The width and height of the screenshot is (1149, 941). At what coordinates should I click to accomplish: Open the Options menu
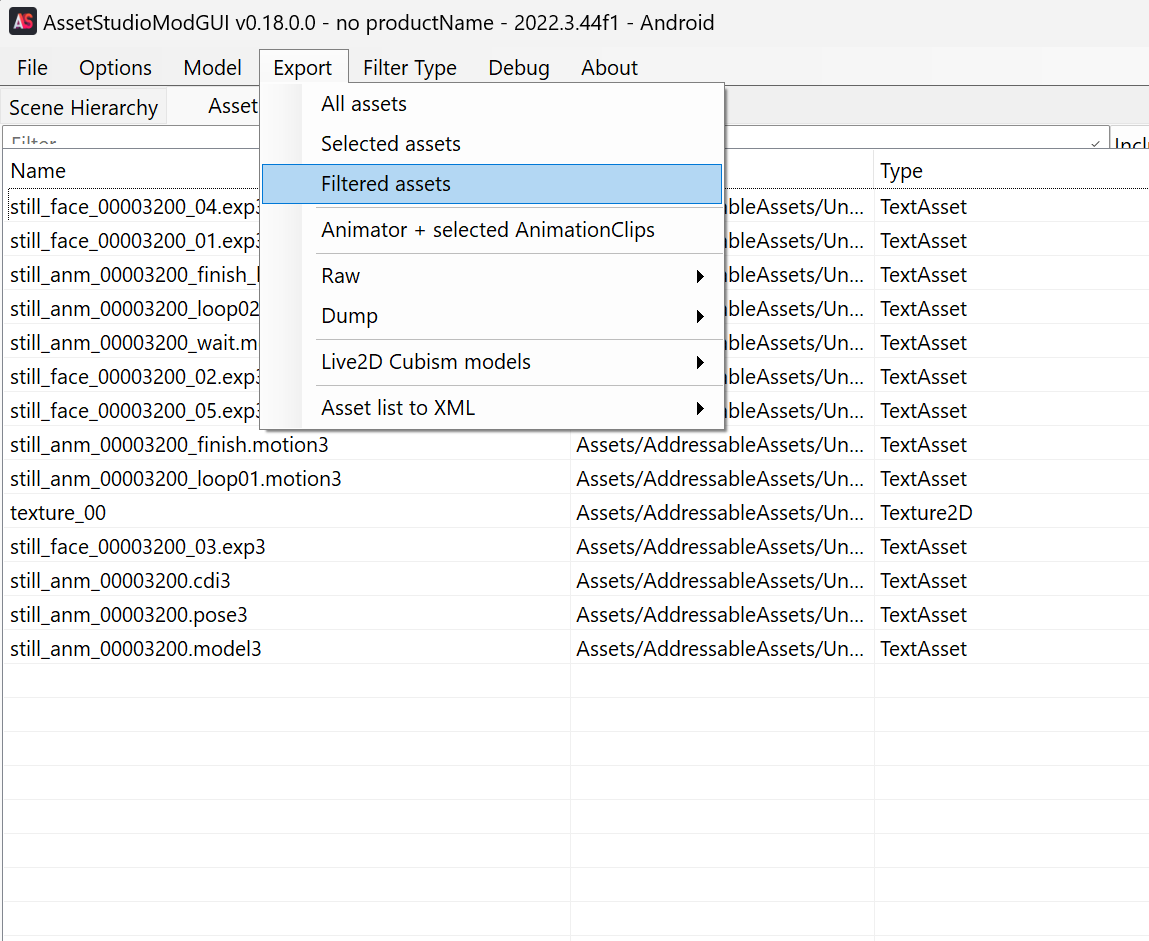[x=115, y=67]
